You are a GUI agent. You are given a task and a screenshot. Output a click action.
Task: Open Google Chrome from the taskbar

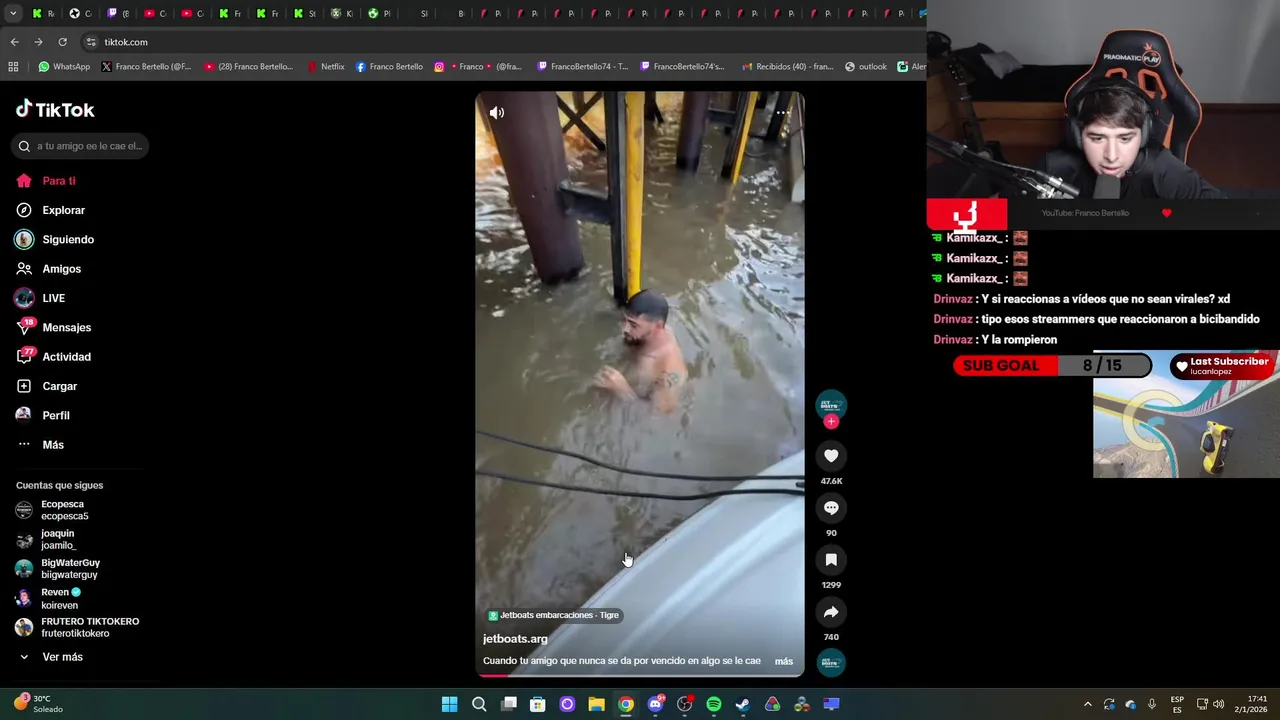[x=626, y=704]
